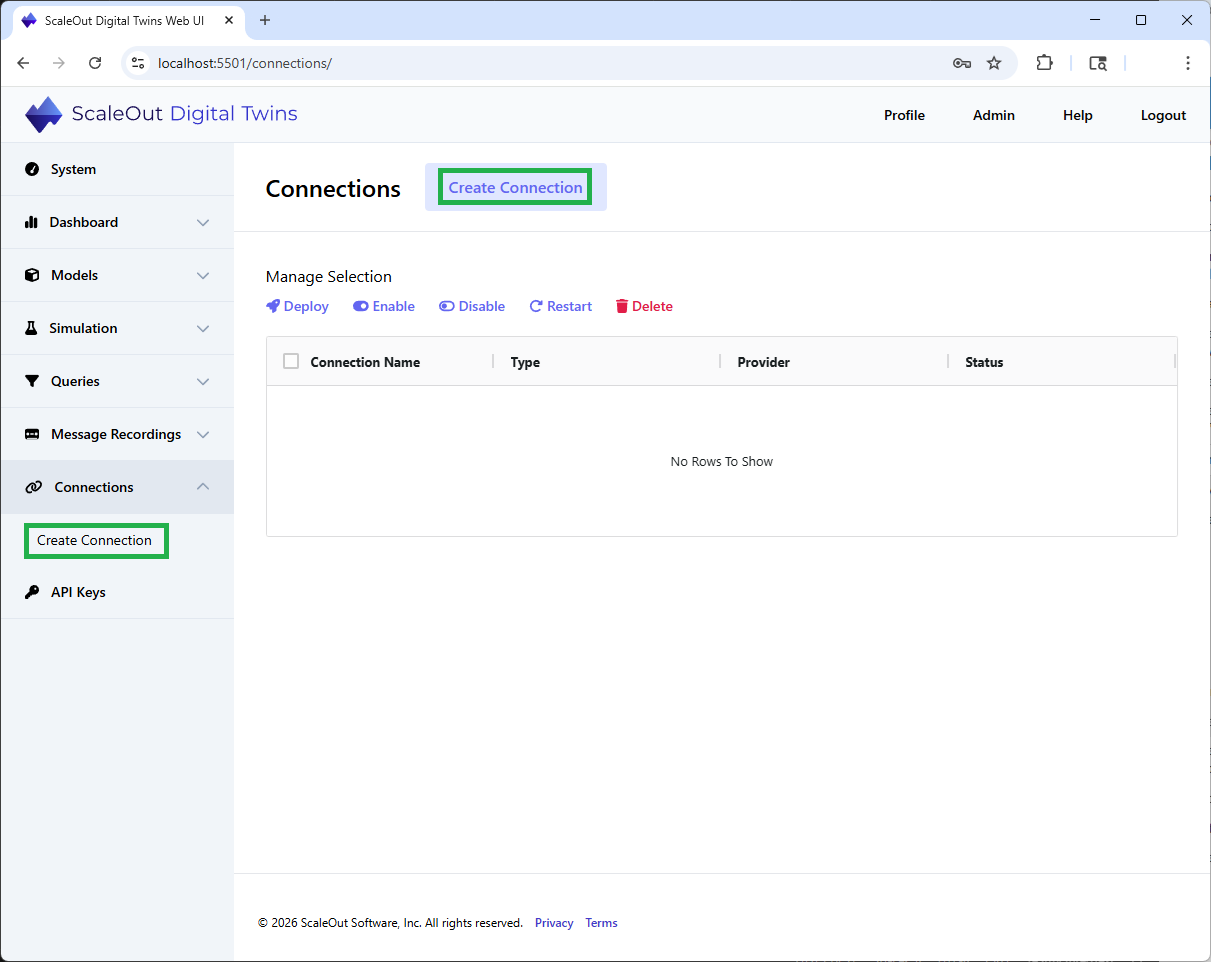Click the Message Recordings tape icon
Screen dimensions: 1211x962
pyautogui.click(x=32, y=434)
